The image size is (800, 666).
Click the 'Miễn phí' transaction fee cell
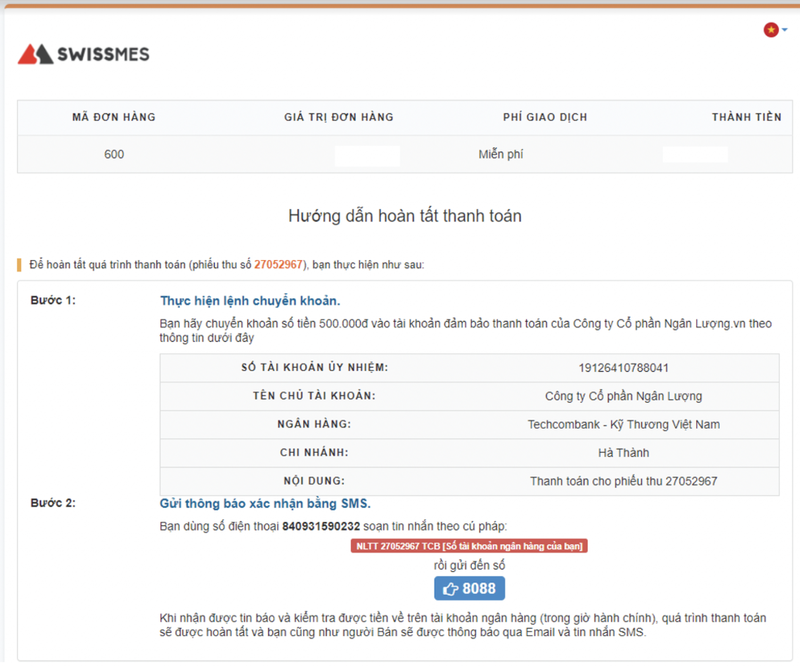tap(501, 154)
